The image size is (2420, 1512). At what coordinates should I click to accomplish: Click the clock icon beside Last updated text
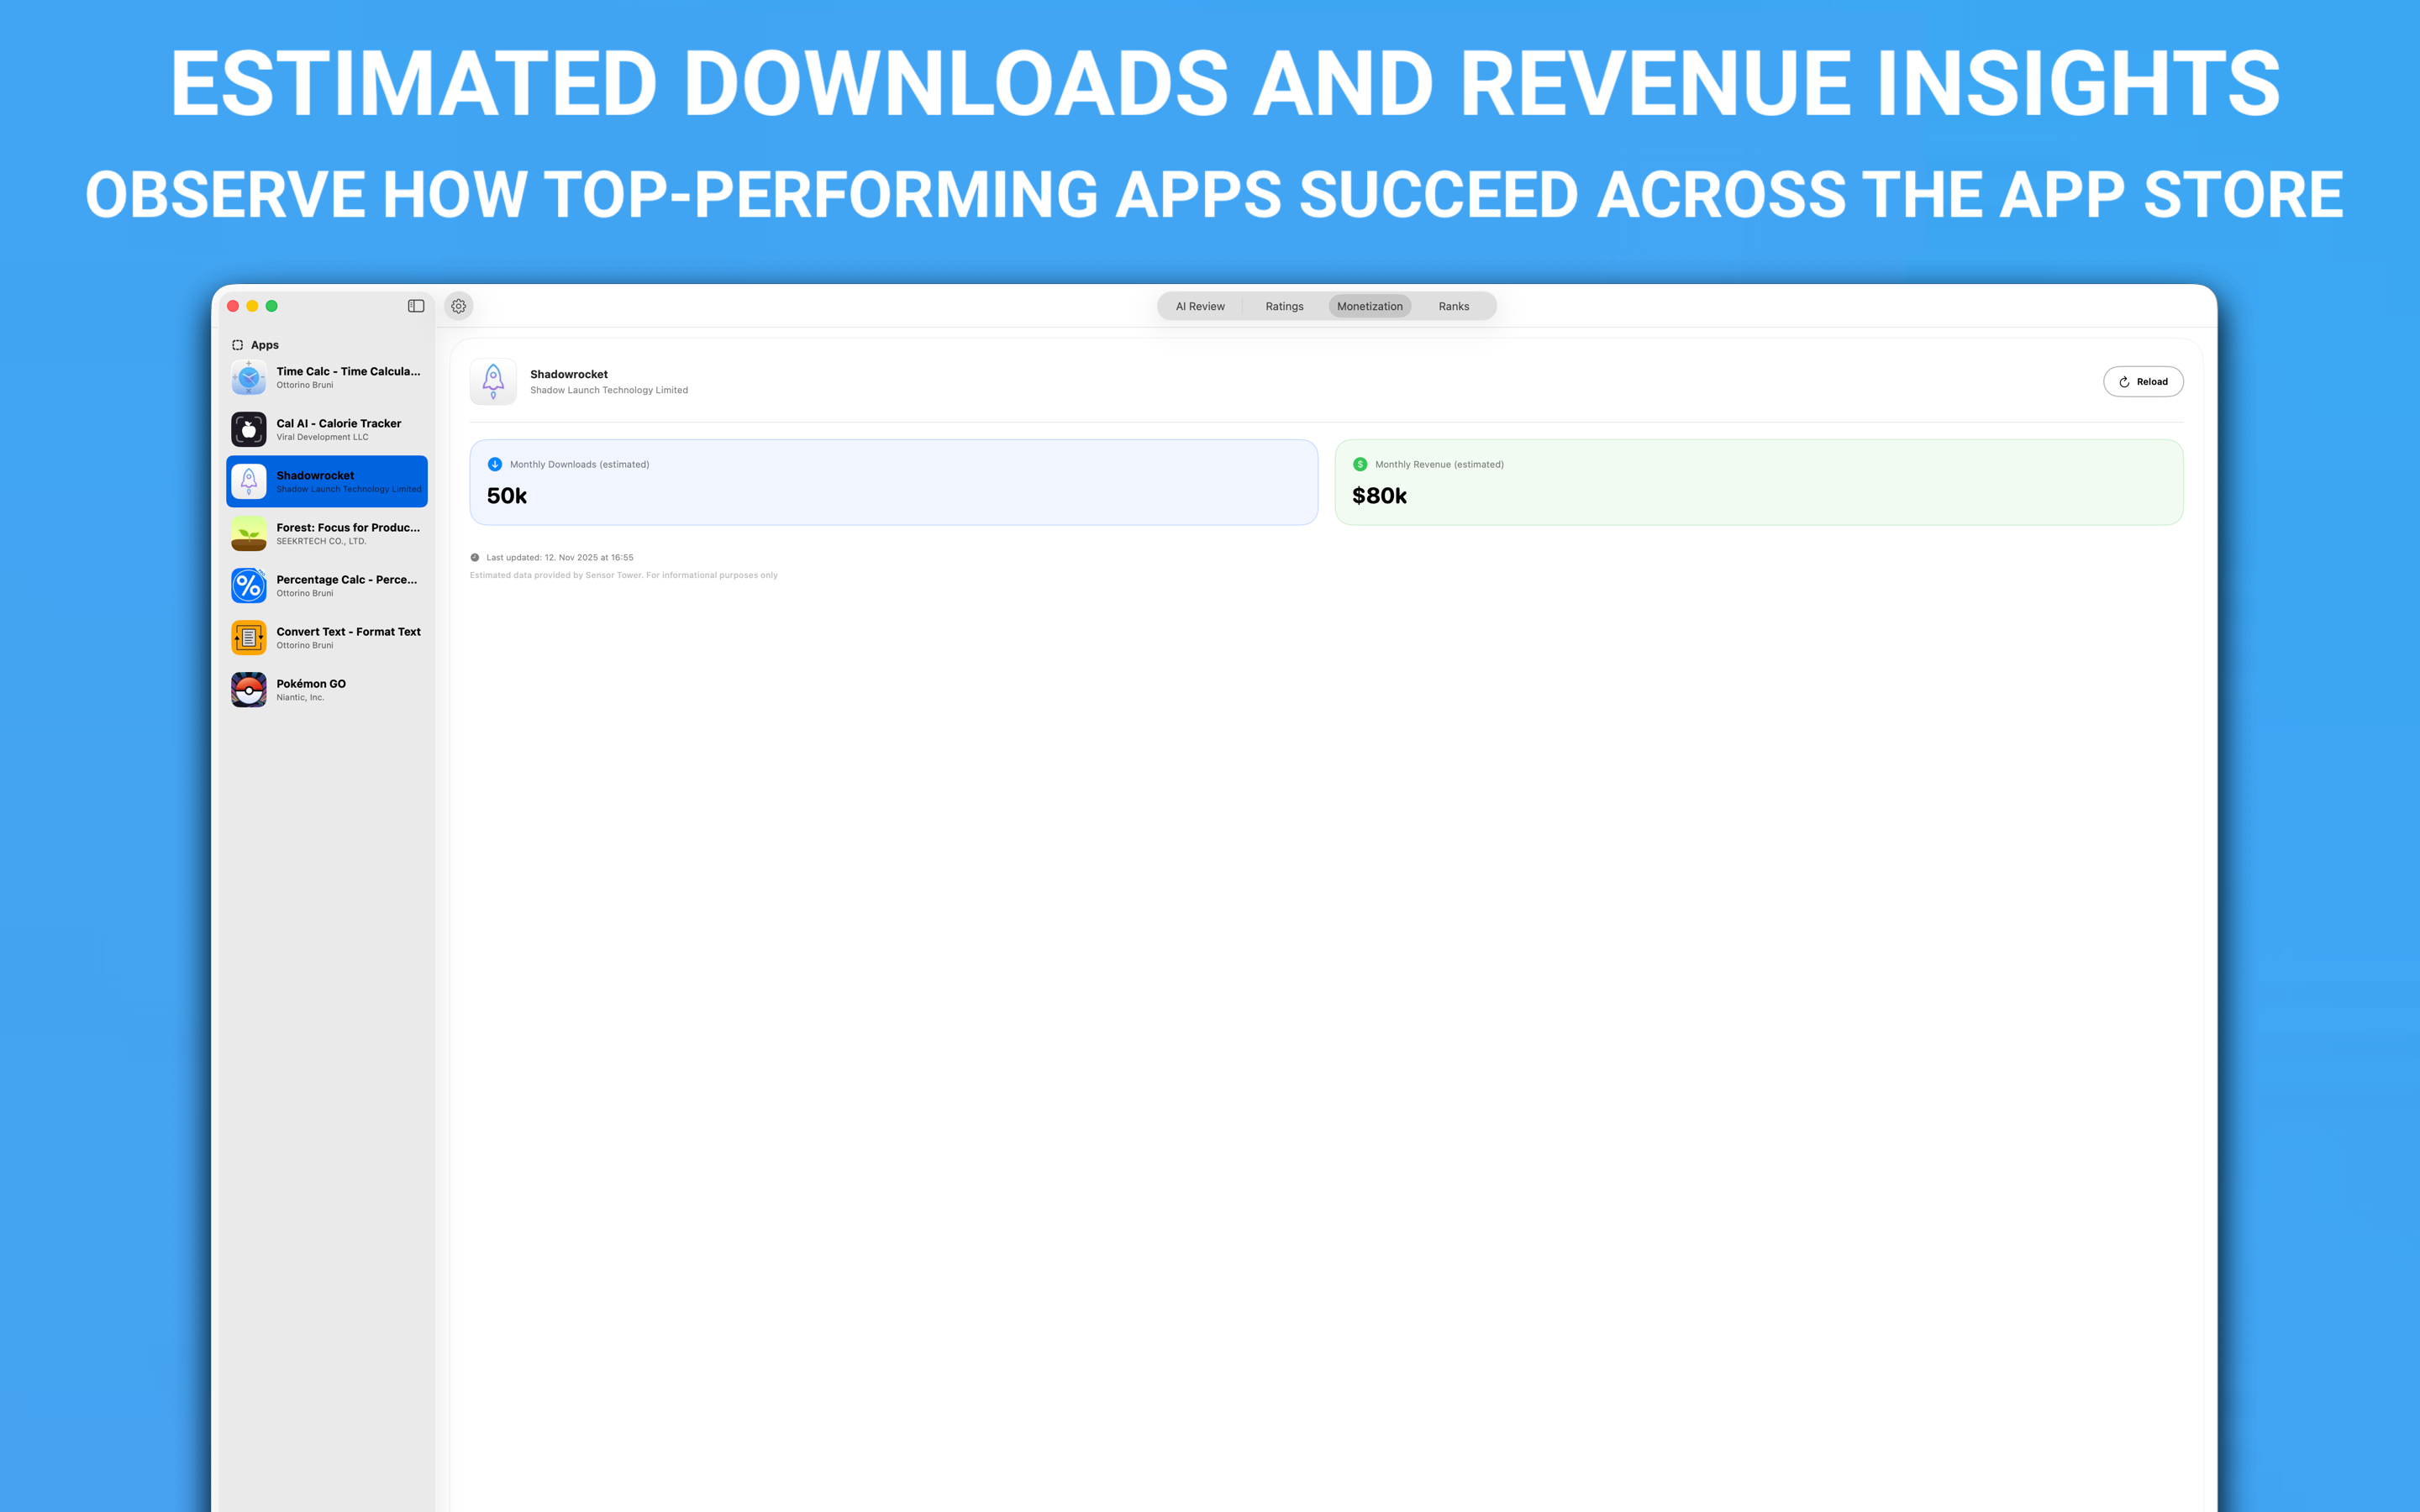point(475,557)
